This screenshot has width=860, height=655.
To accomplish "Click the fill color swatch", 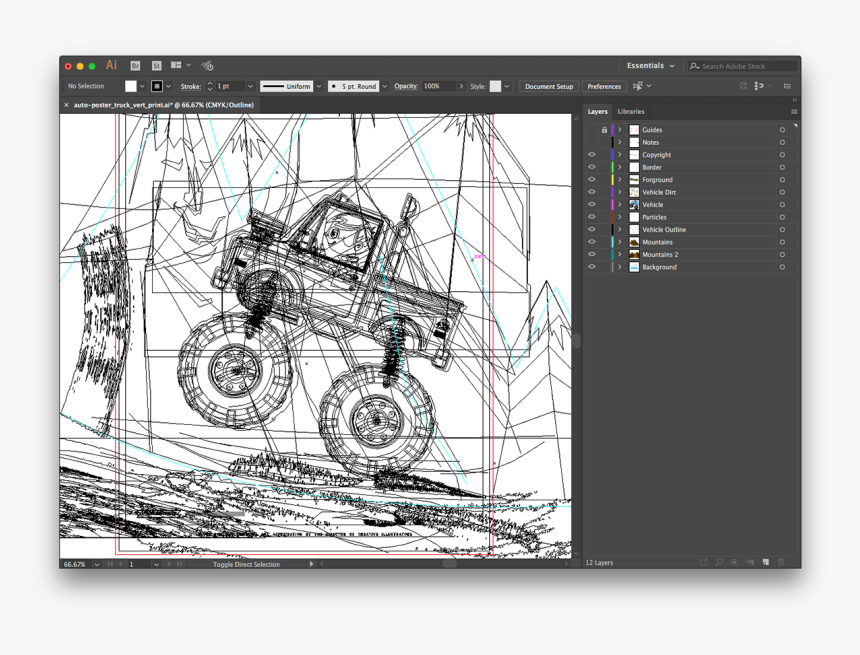I will (x=131, y=86).
